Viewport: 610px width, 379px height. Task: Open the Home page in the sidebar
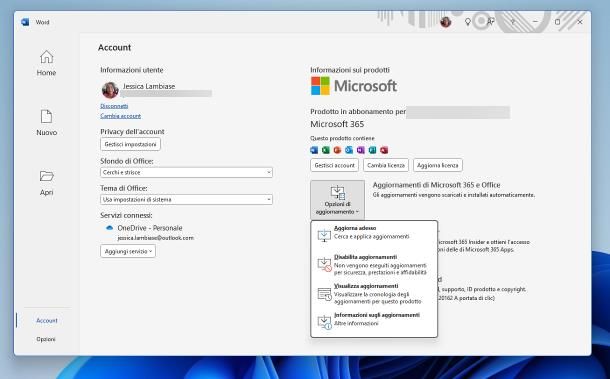pos(46,63)
